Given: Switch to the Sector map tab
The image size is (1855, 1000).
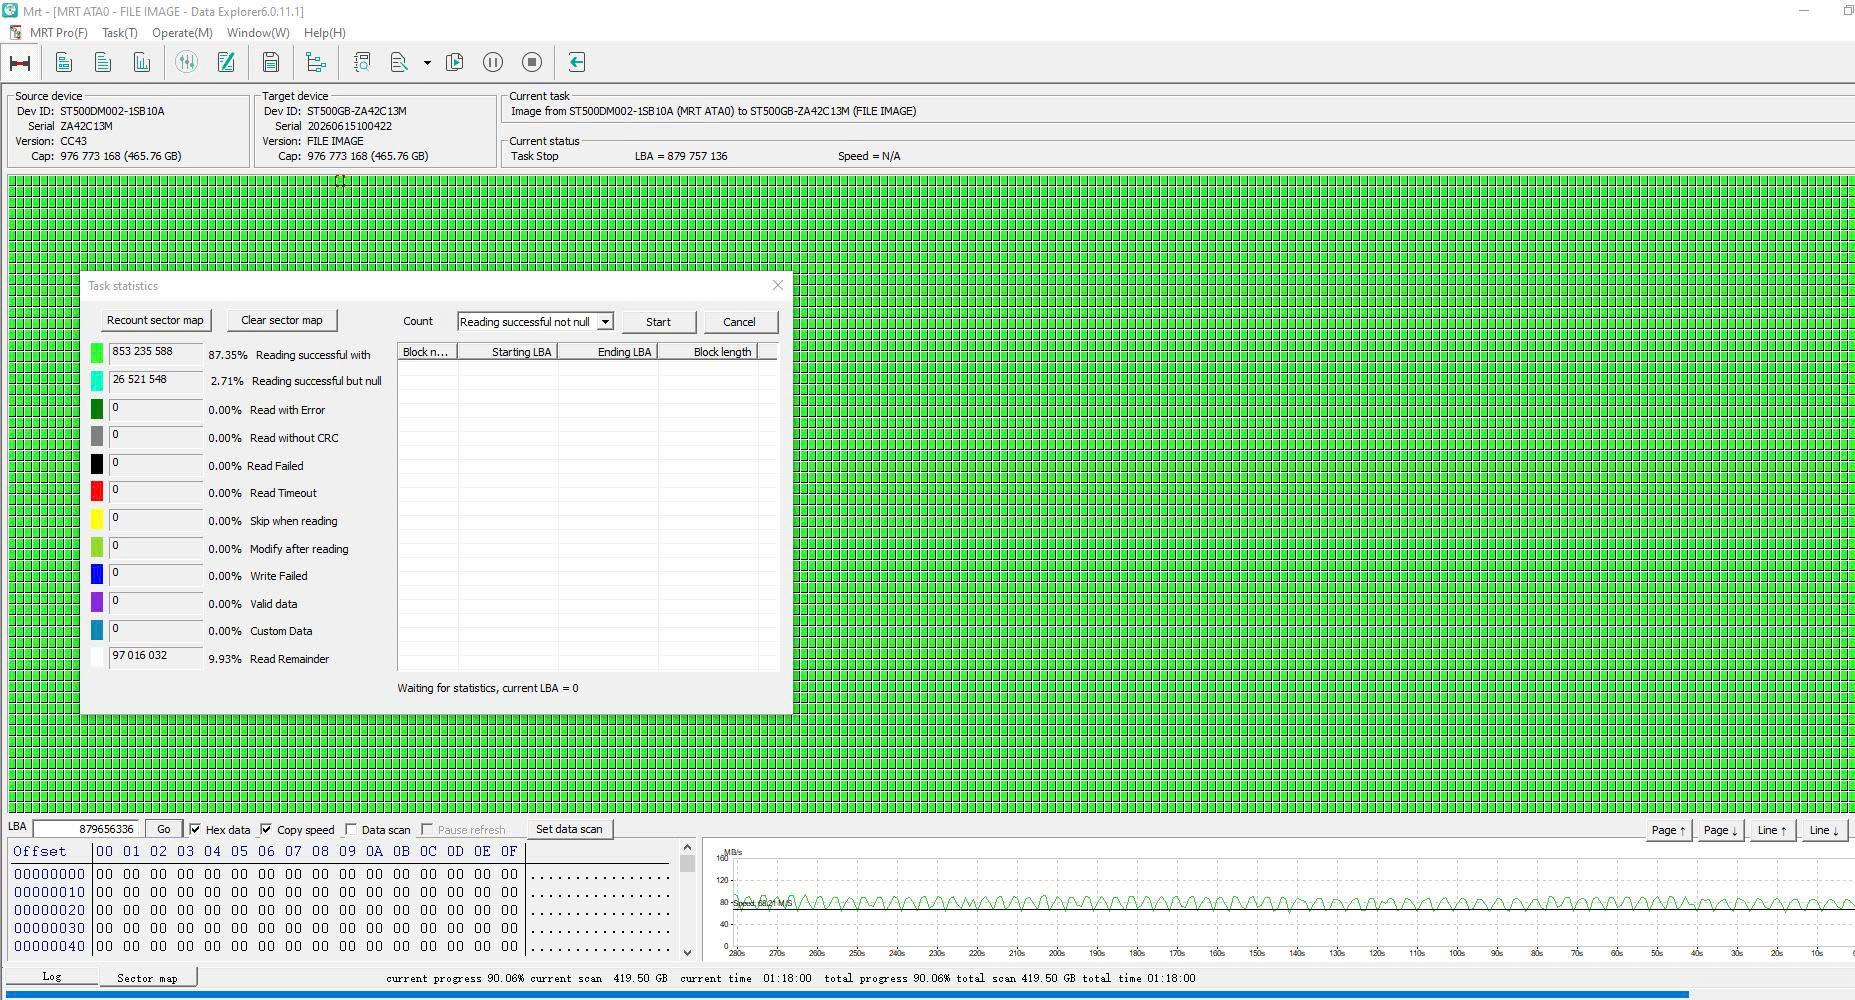Looking at the screenshot, I should tap(147, 978).
